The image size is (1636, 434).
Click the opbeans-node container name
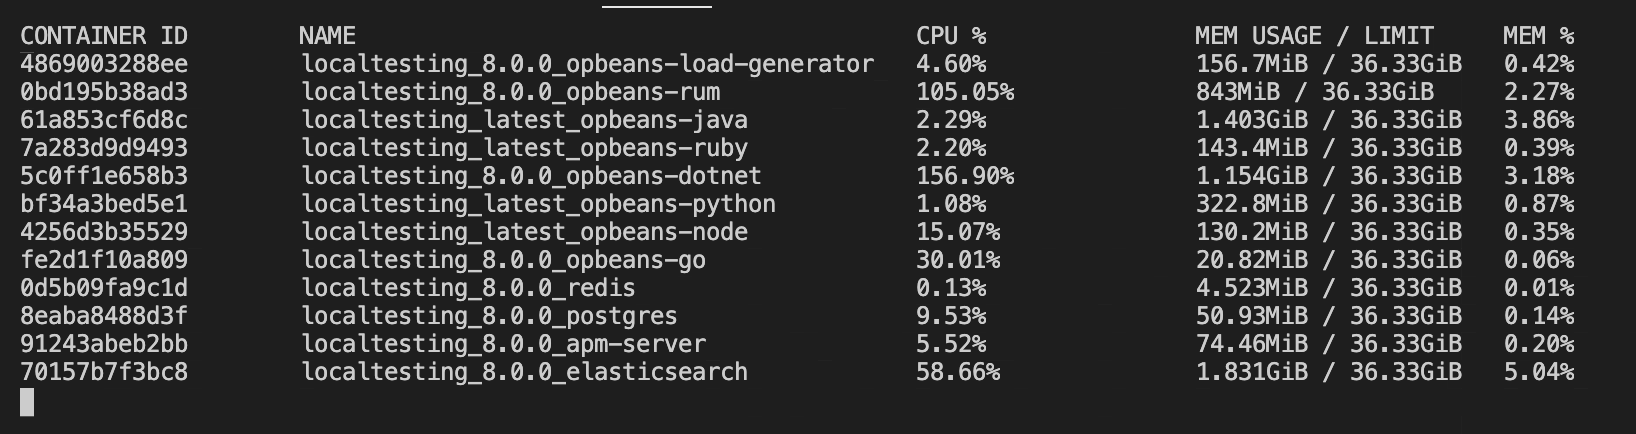pos(524,232)
